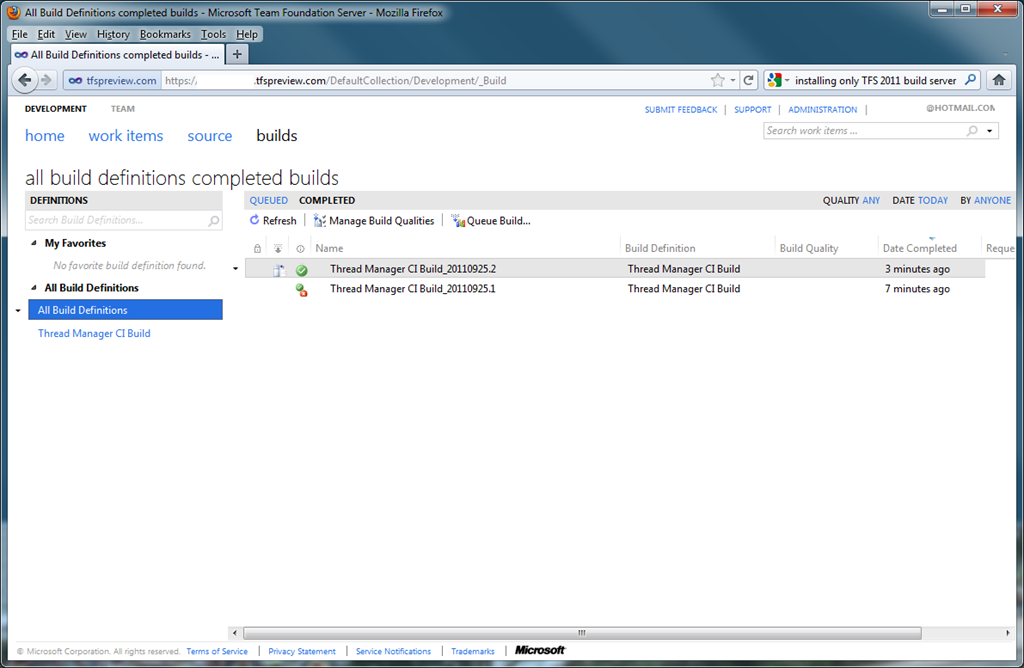1024x668 pixels.
Task: Open the Administration link
Action: [822, 109]
